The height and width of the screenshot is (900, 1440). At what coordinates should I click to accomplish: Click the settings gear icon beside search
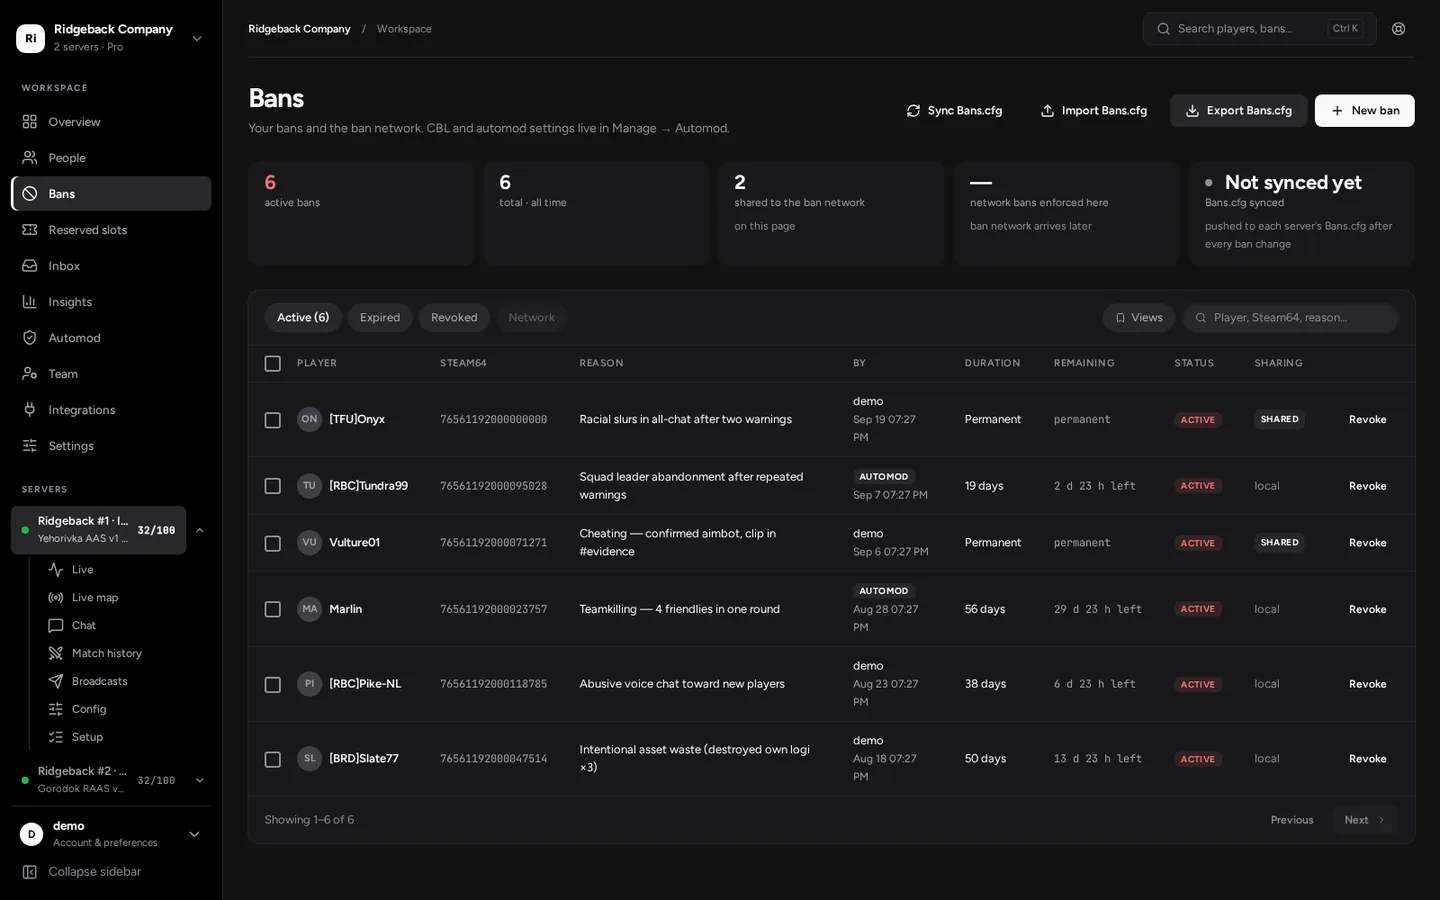point(1399,29)
